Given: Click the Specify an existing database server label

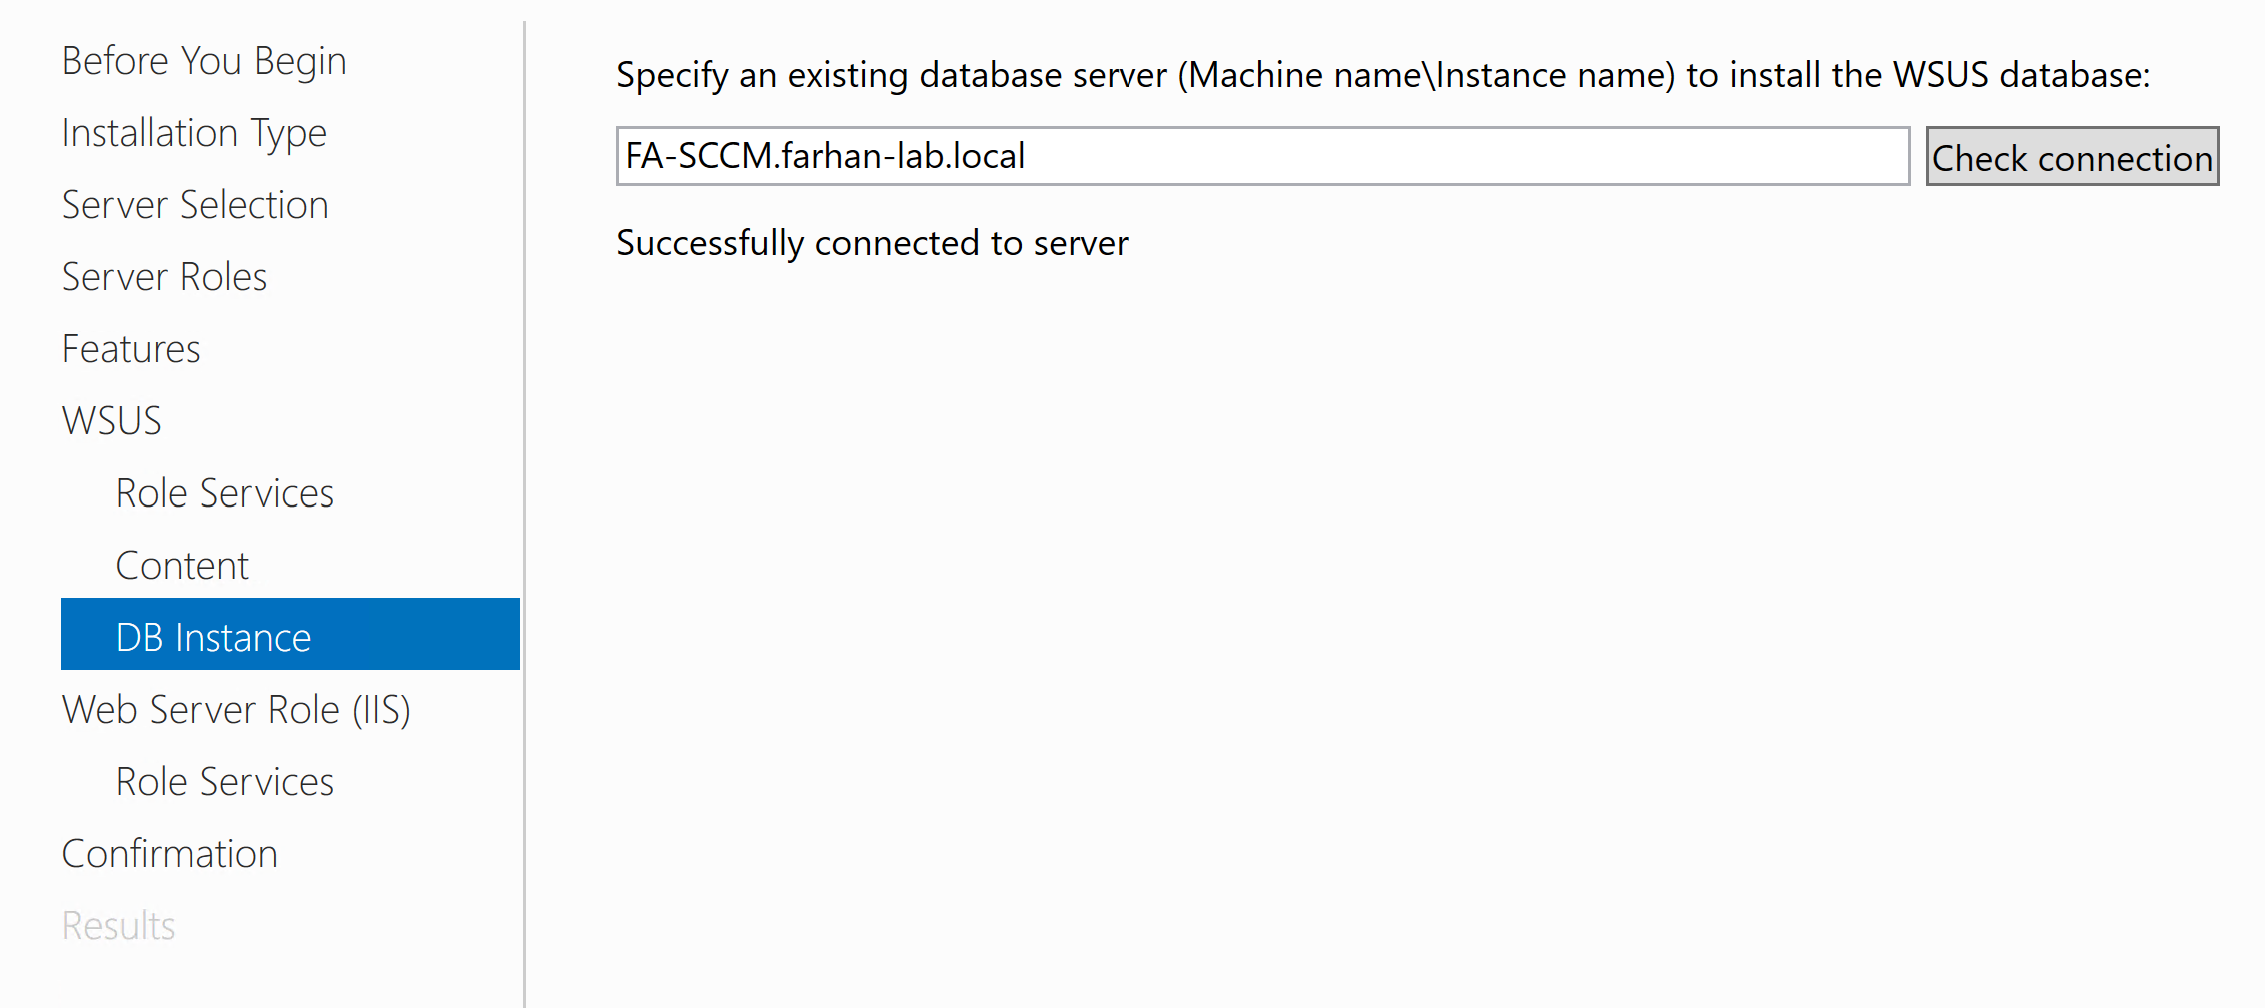Looking at the screenshot, I should pyautogui.click(x=1382, y=75).
